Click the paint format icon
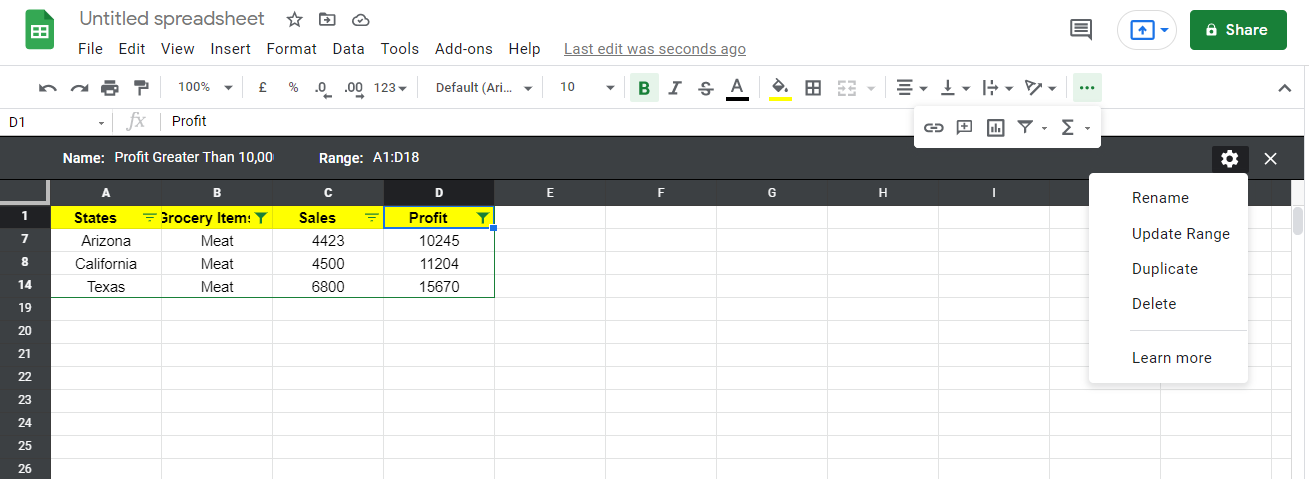This screenshot has width=1309, height=479. click(x=141, y=88)
